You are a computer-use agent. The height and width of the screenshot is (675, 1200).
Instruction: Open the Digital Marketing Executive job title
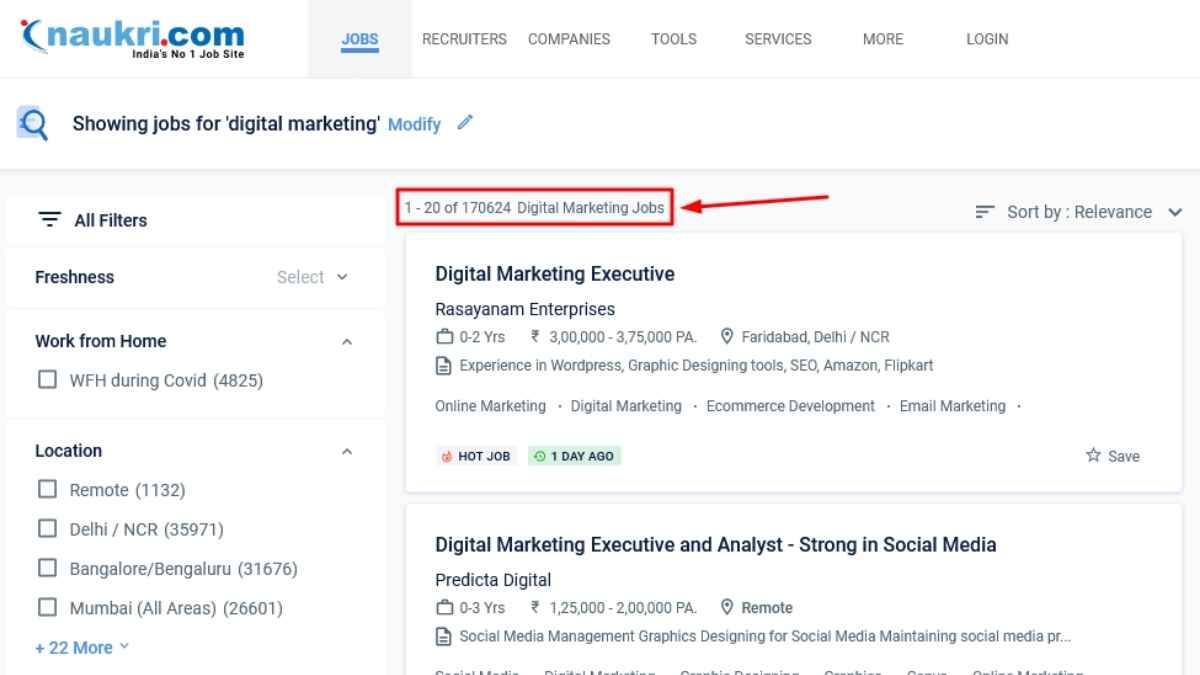point(555,274)
